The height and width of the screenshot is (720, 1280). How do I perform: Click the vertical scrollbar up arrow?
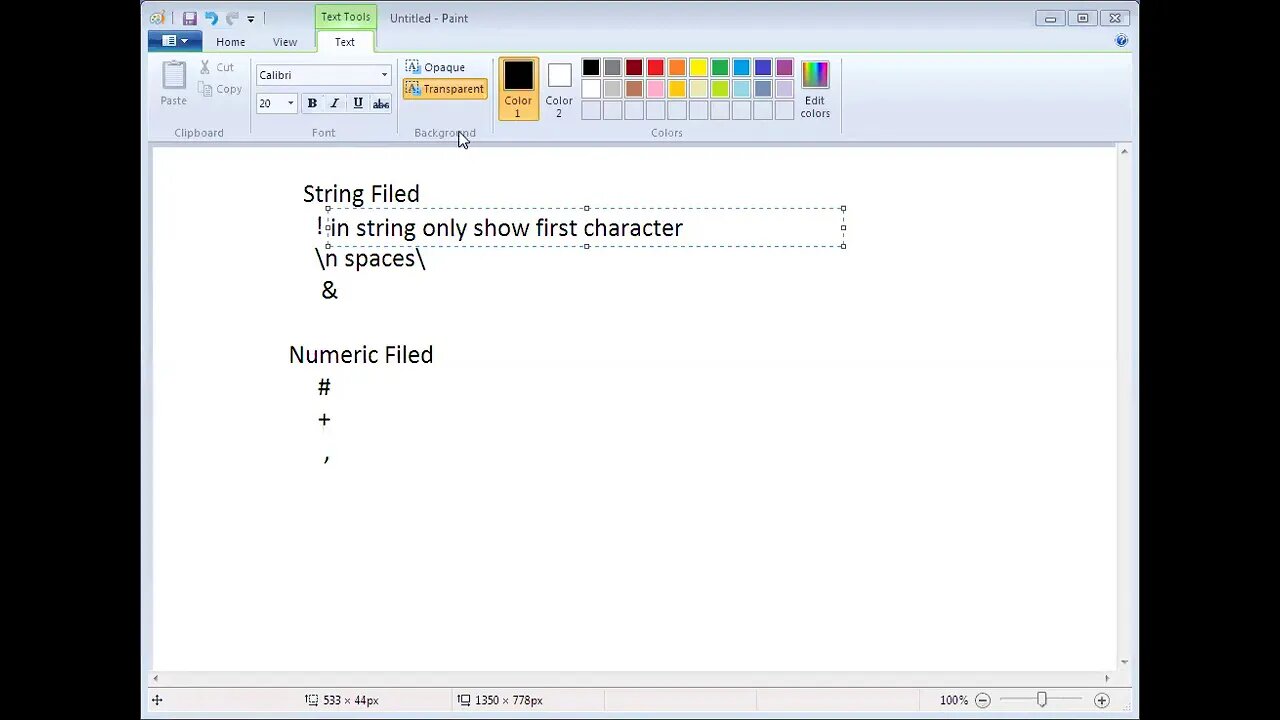(x=1124, y=152)
